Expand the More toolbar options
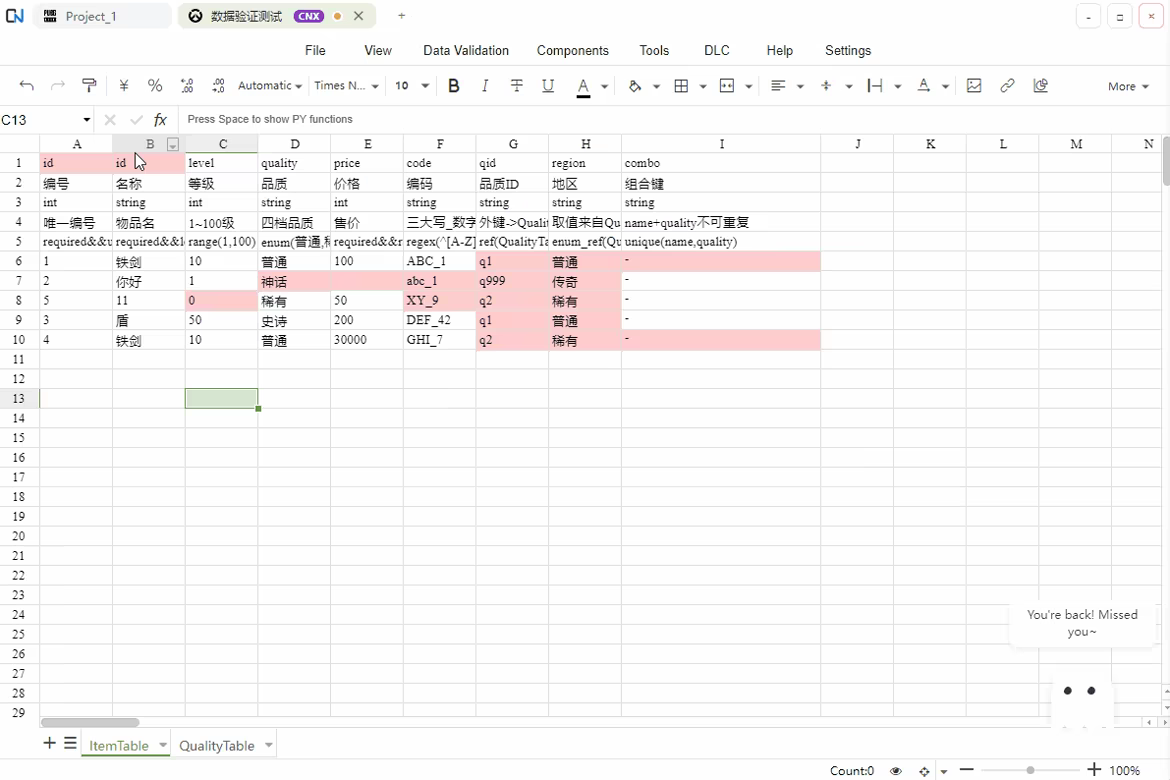 tap(1128, 87)
